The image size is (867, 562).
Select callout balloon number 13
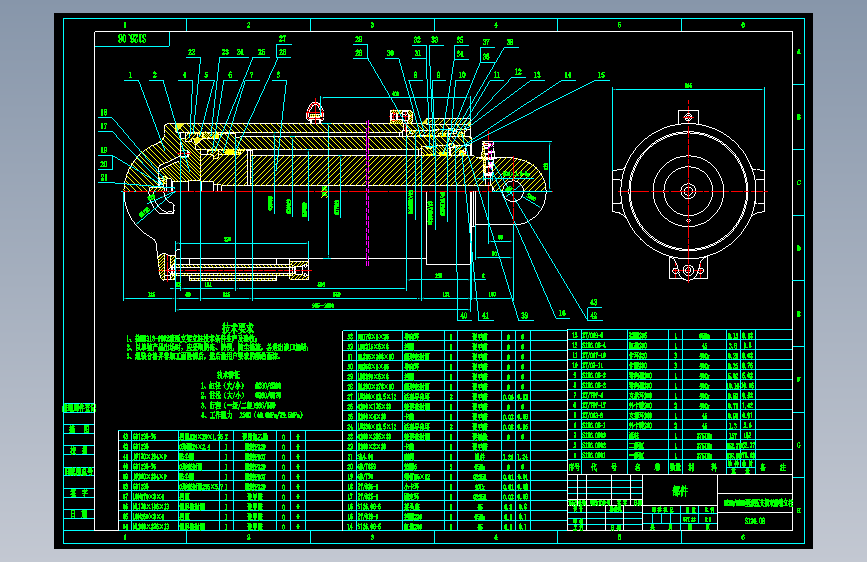tap(537, 75)
